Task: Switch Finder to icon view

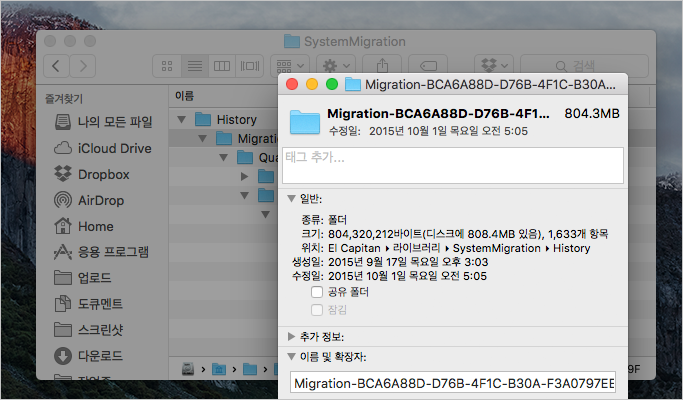Action: pyautogui.click(x=167, y=66)
